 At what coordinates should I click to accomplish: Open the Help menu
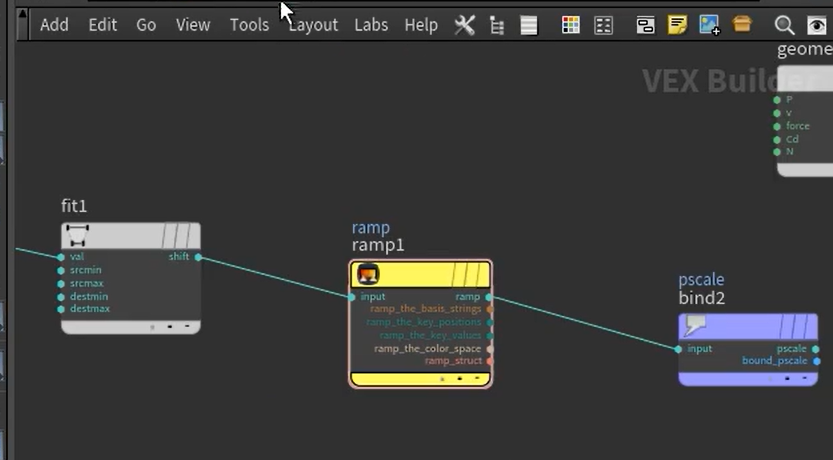tap(421, 25)
